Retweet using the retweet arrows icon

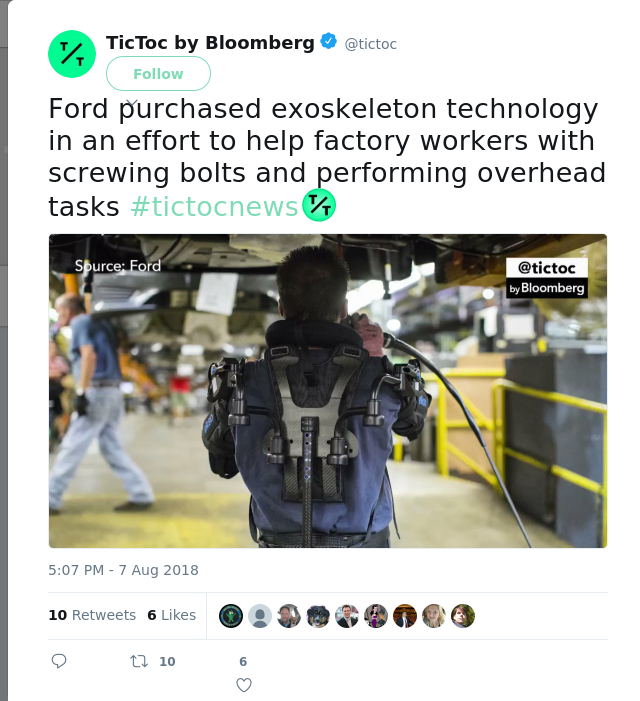[x=139, y=661]
